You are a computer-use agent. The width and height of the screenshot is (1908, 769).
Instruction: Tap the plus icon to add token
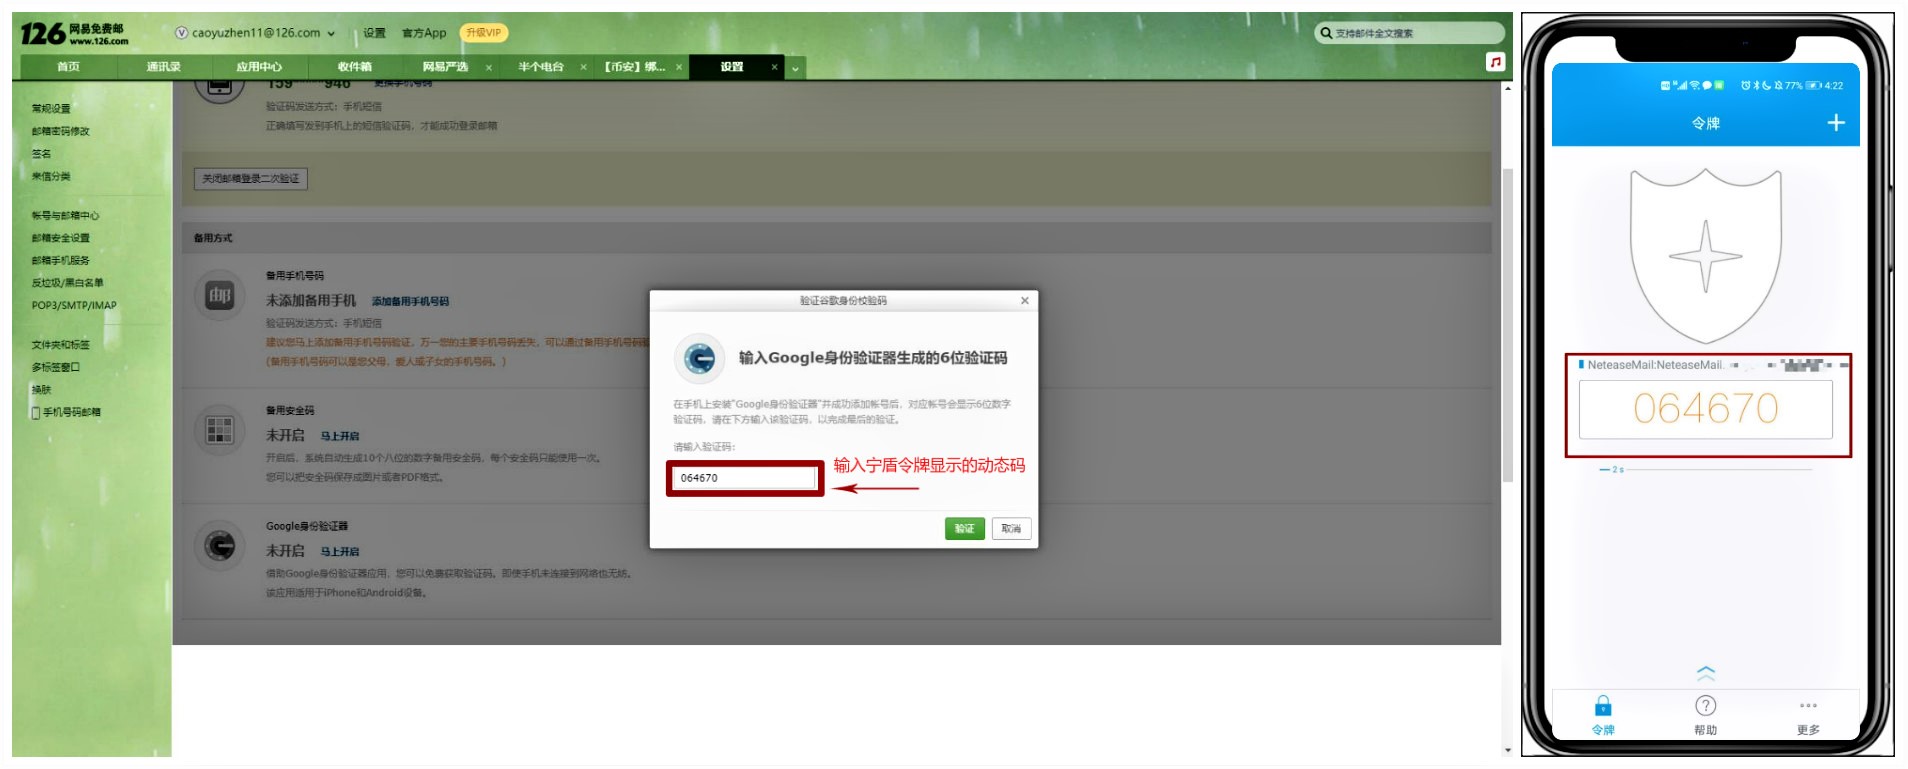pos(1835,123)
